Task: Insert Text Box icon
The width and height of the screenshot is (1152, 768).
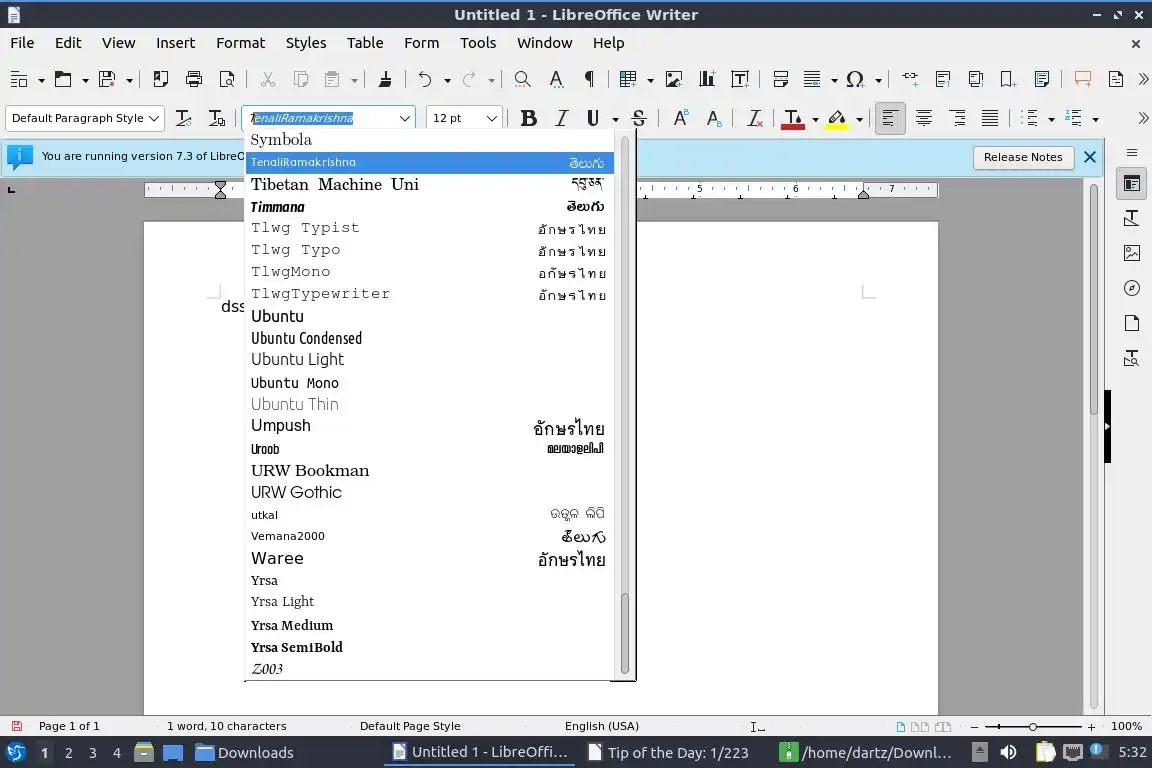Action: click(741, 79)
